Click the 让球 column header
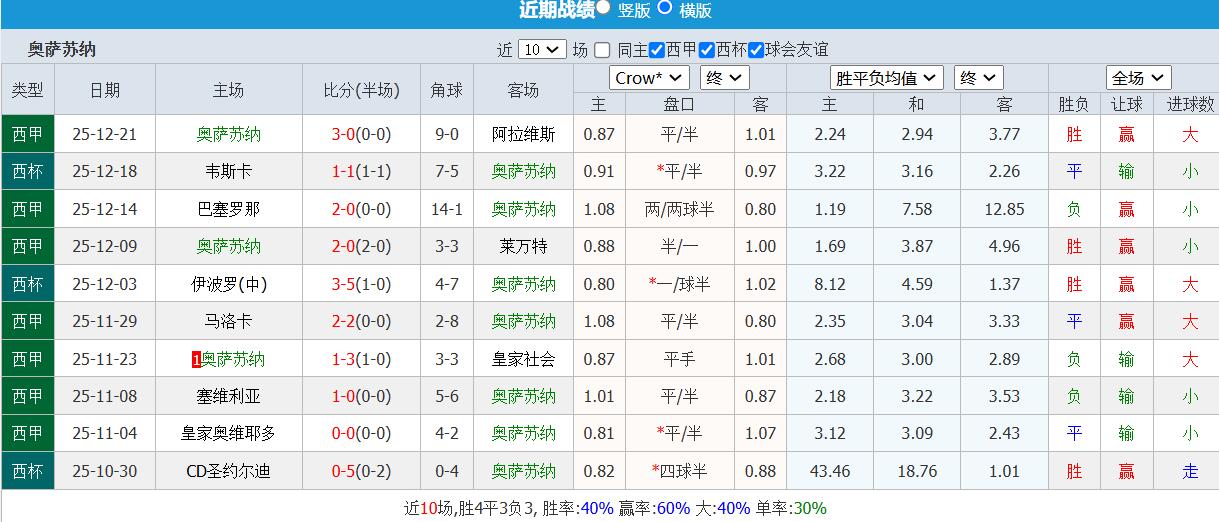1219x522 pixels. coord(1127,104)
